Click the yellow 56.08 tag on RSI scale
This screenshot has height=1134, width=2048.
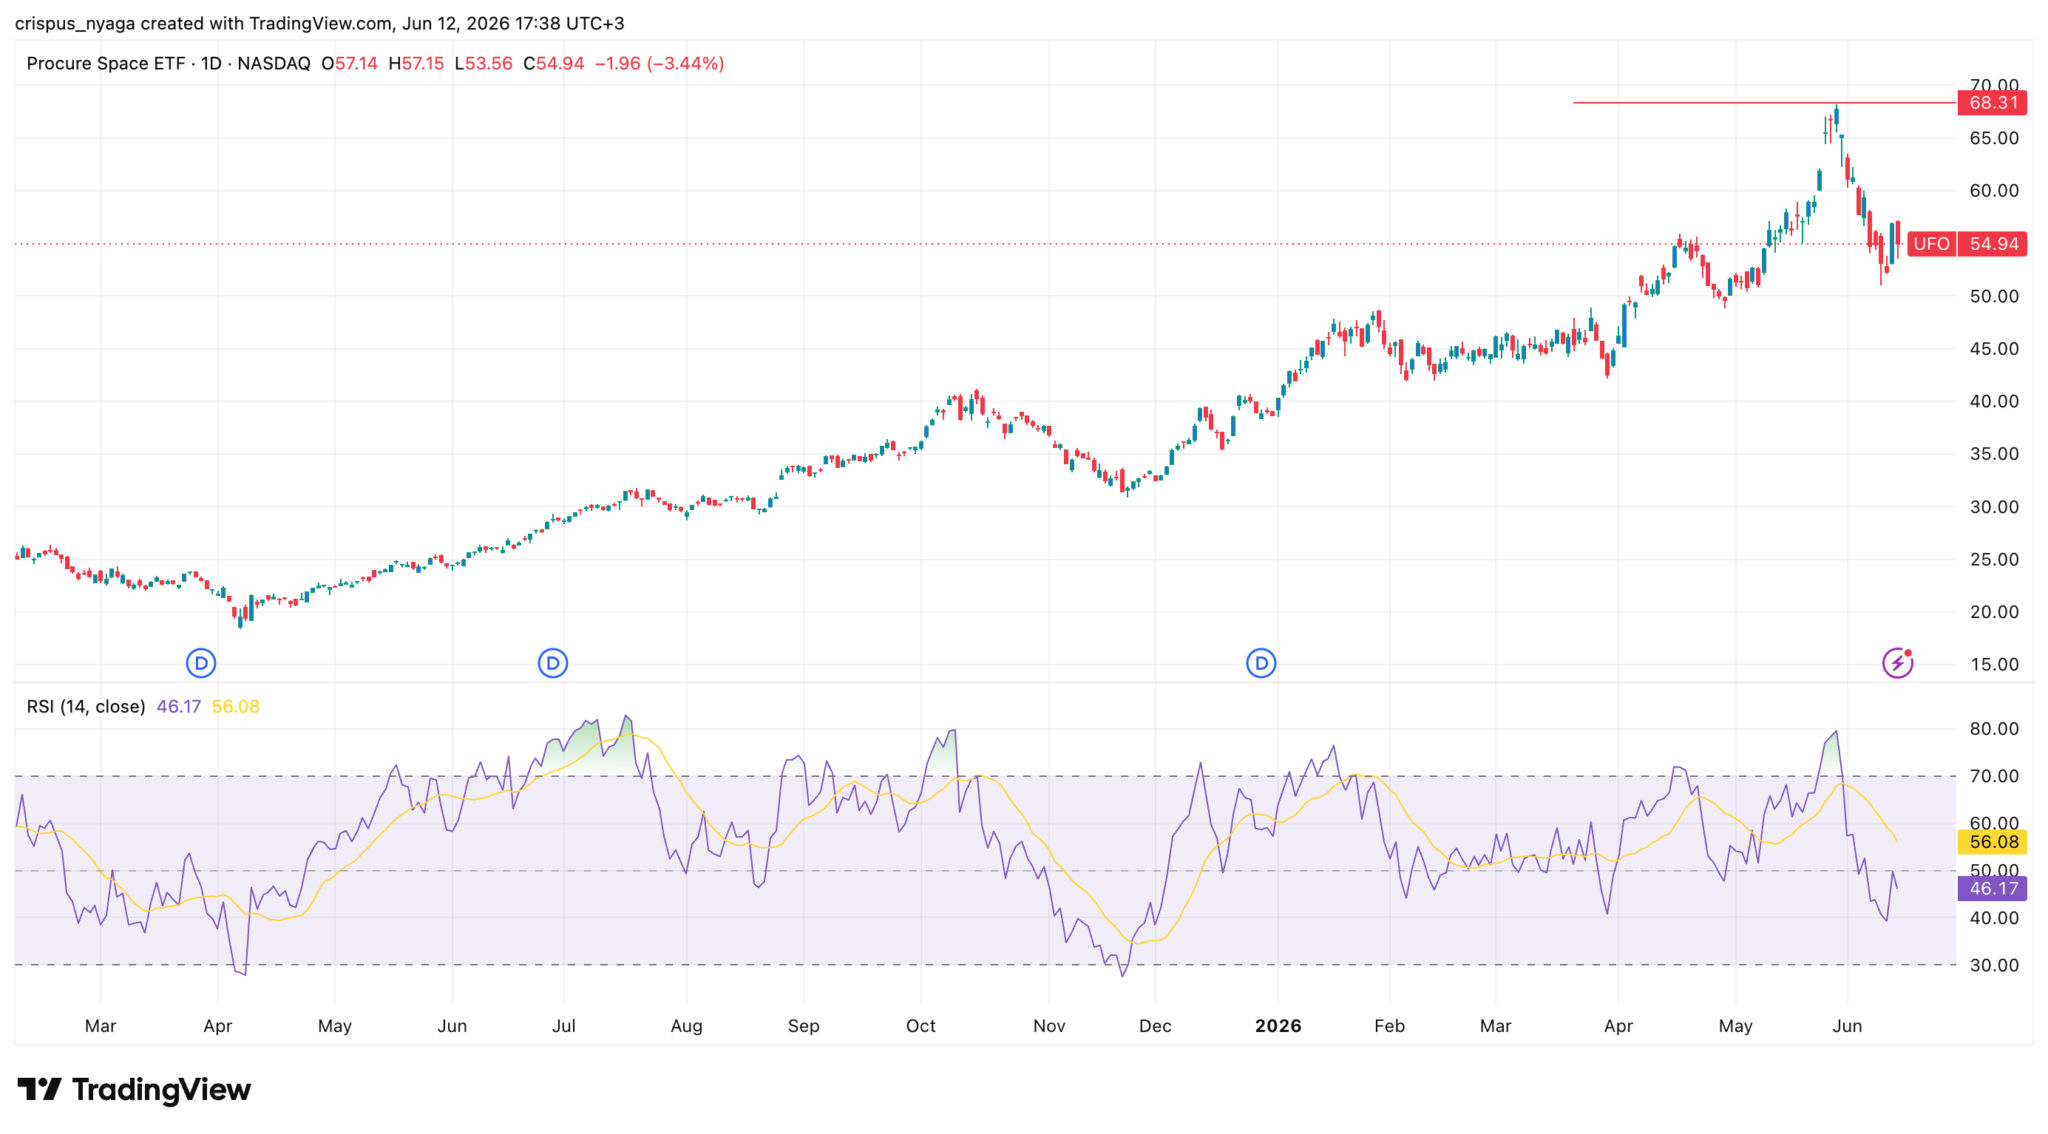click(x=1992, y=842)
